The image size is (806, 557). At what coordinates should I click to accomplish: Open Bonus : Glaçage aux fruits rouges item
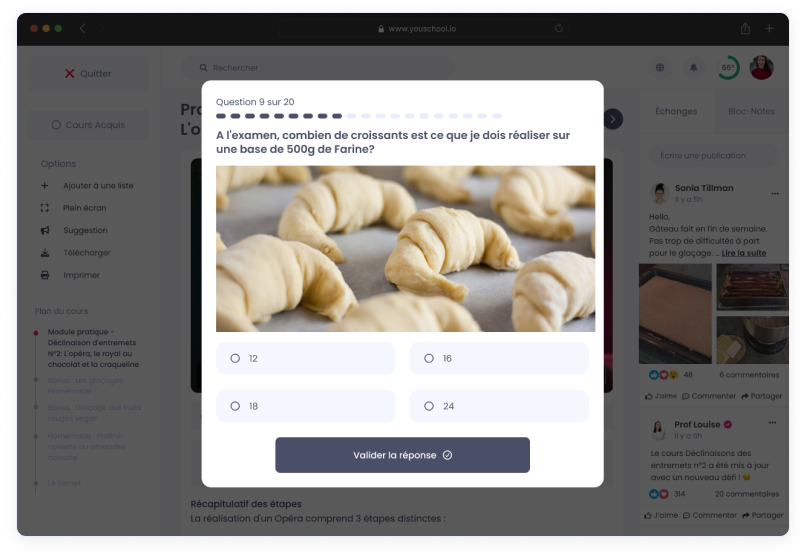(x=95, y=413)
